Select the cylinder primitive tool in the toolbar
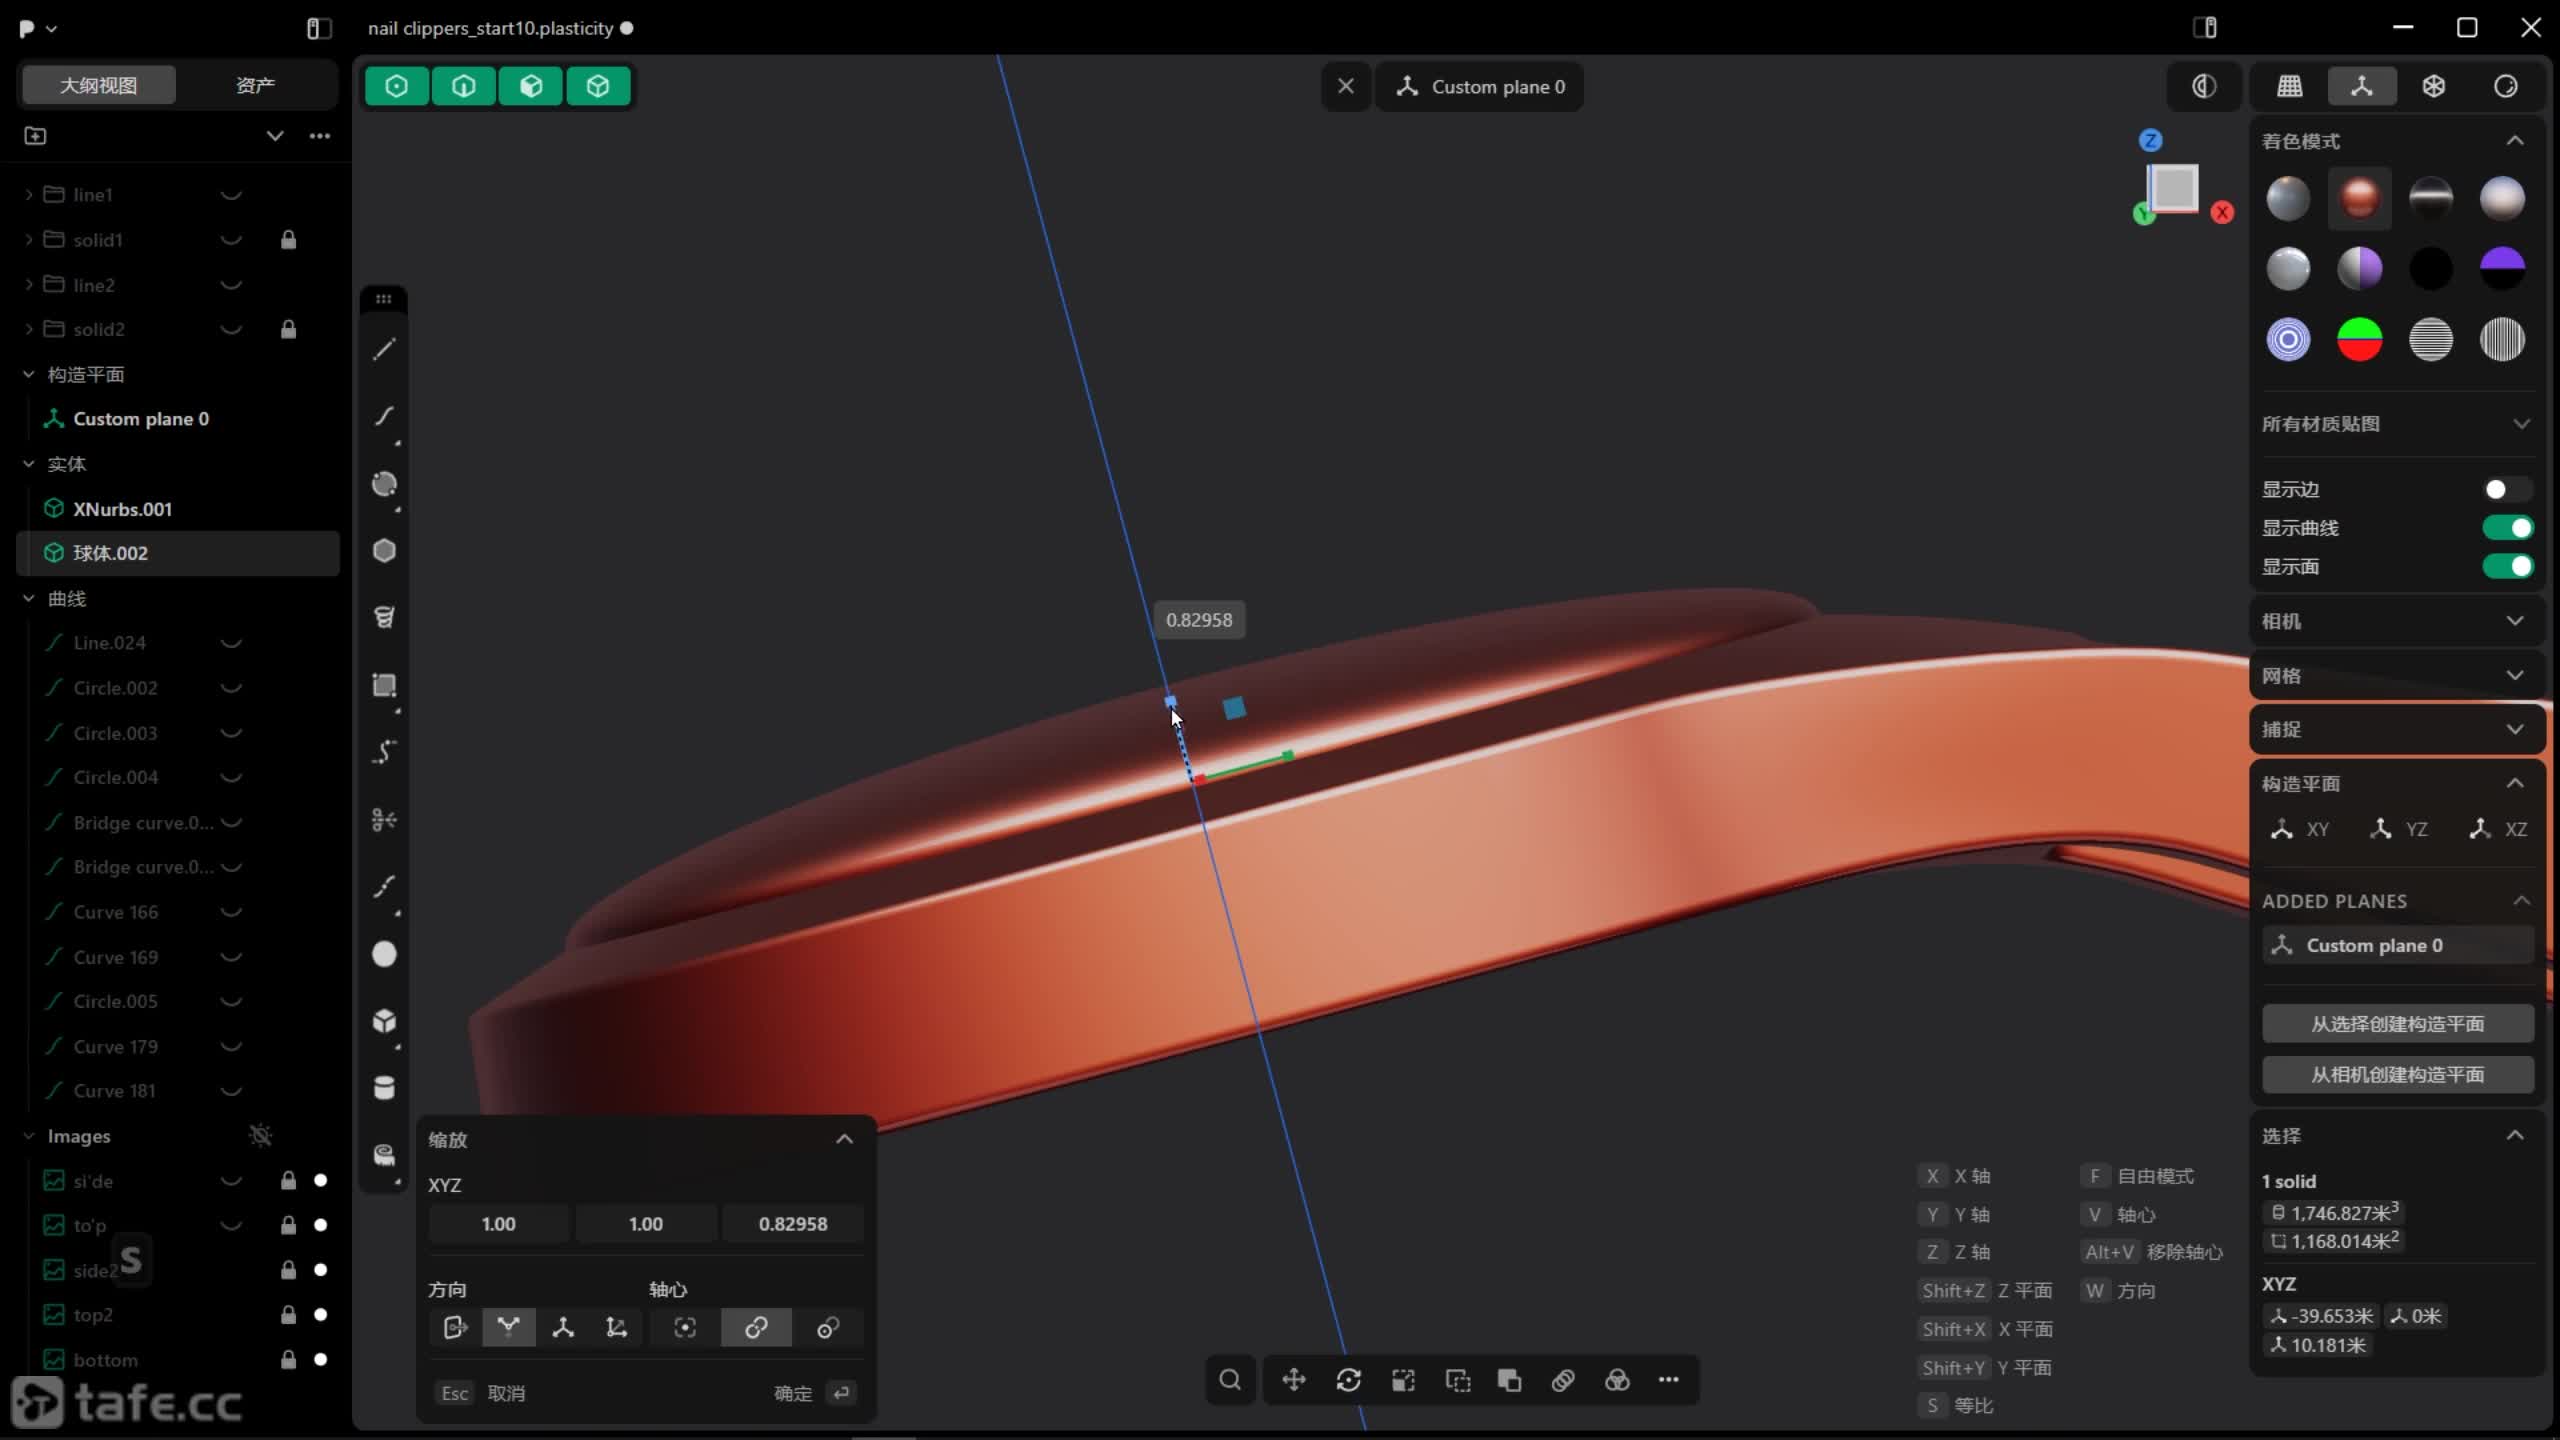This screenshot has width=2560, height=1440. (384, 1088)
